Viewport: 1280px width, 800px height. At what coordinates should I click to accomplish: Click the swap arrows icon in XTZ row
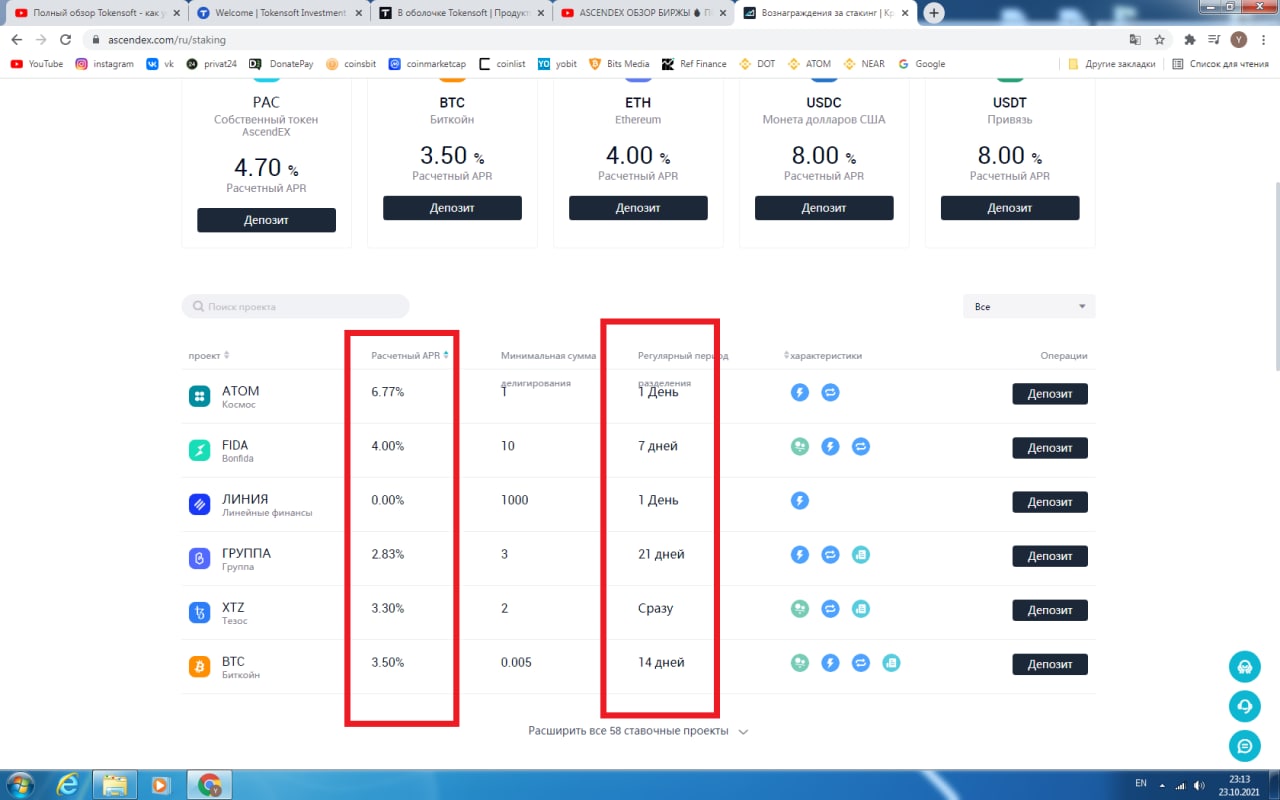point(830,609)
